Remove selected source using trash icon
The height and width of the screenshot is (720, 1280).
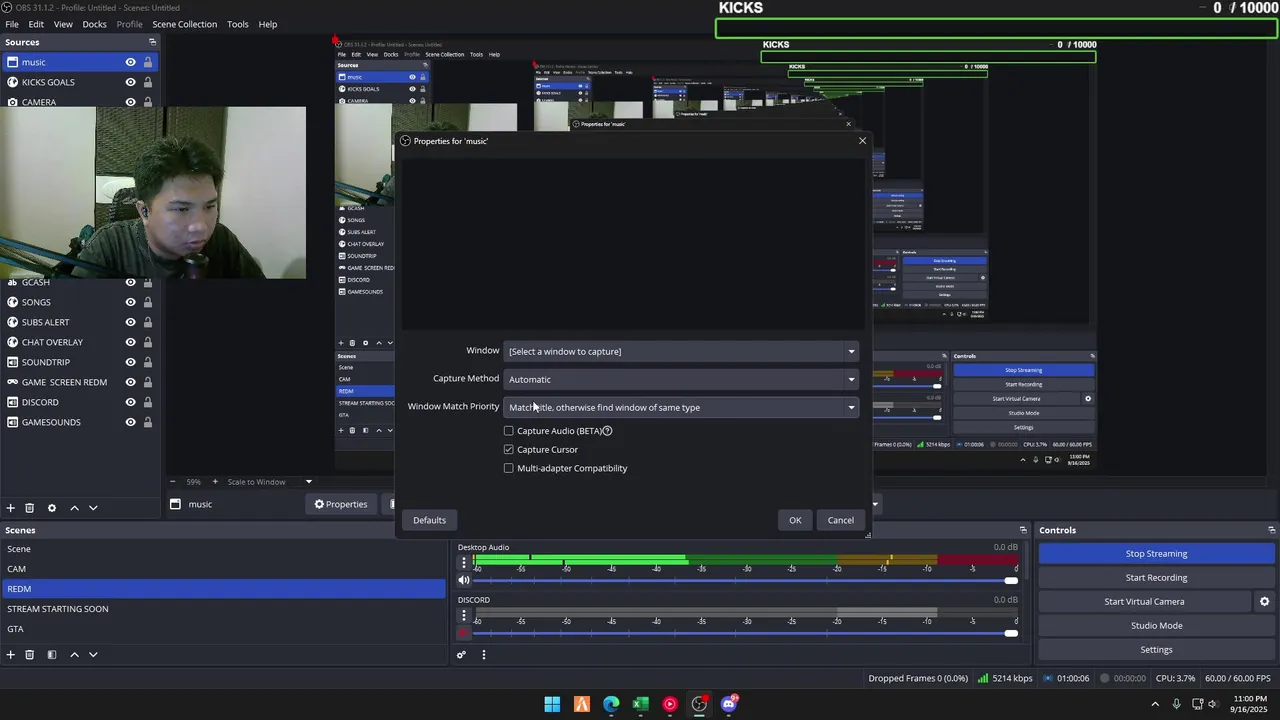click(x=30, y=508)
